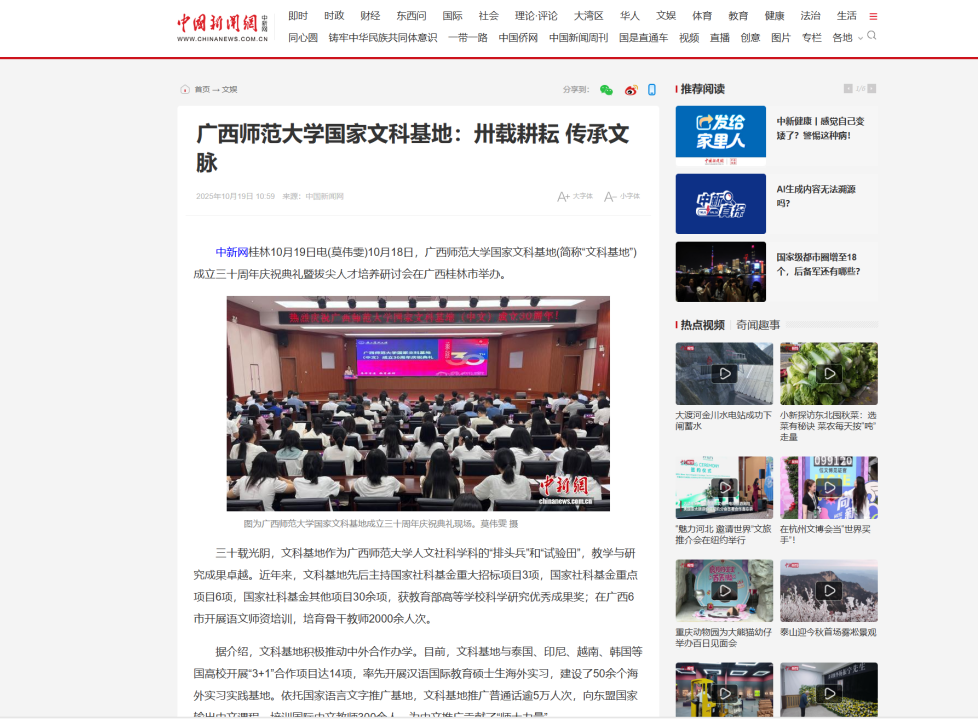The width and height of the screenshot is (978, 719).
Task: Click the search magnifier icon
Action: (x=871, y=36)
